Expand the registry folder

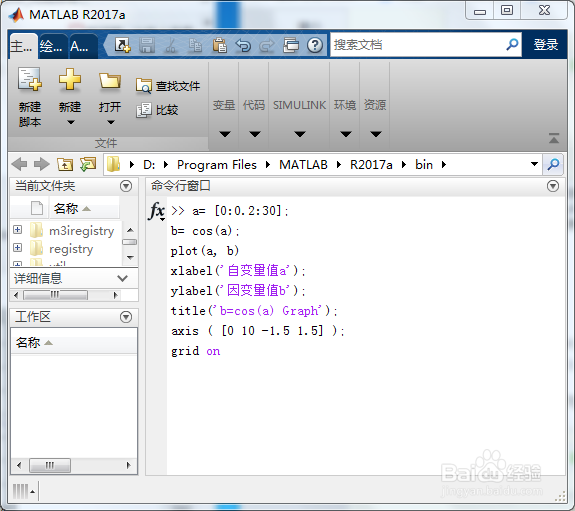(x=17, y=247)
